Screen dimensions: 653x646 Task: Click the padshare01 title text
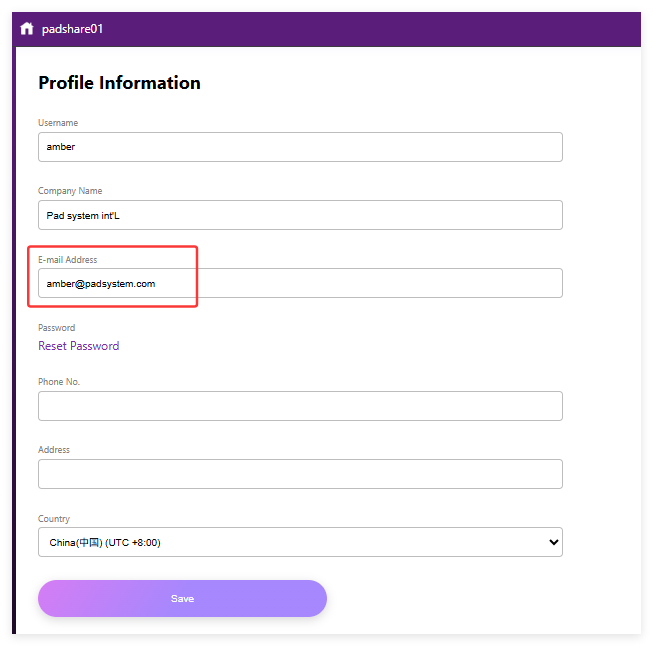pyautogui.click(x=72, y=29)
